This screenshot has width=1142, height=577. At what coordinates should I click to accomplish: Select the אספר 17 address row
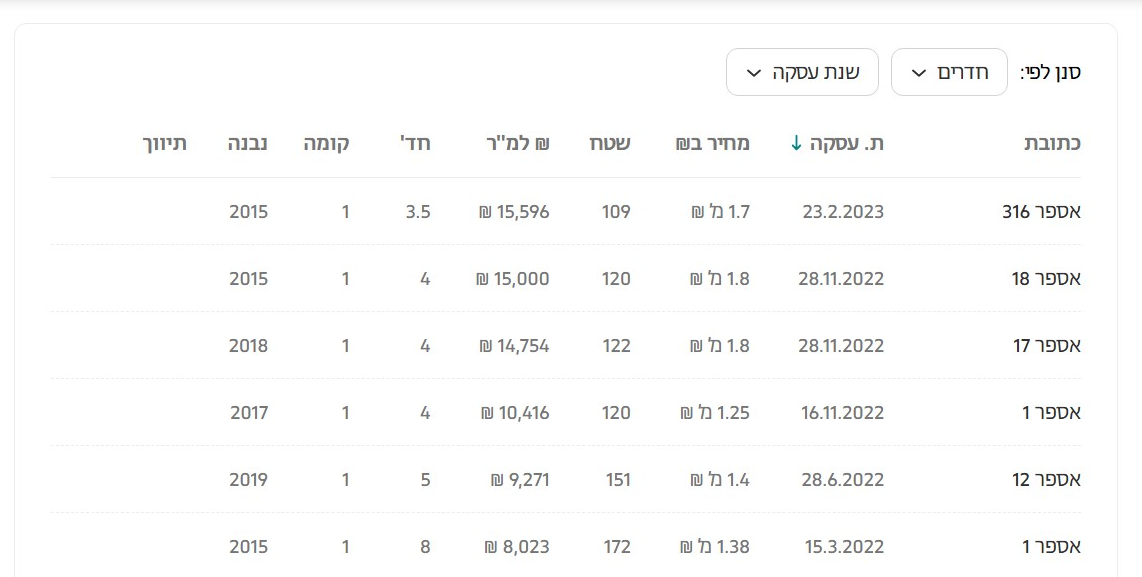tap(1046, 346)
